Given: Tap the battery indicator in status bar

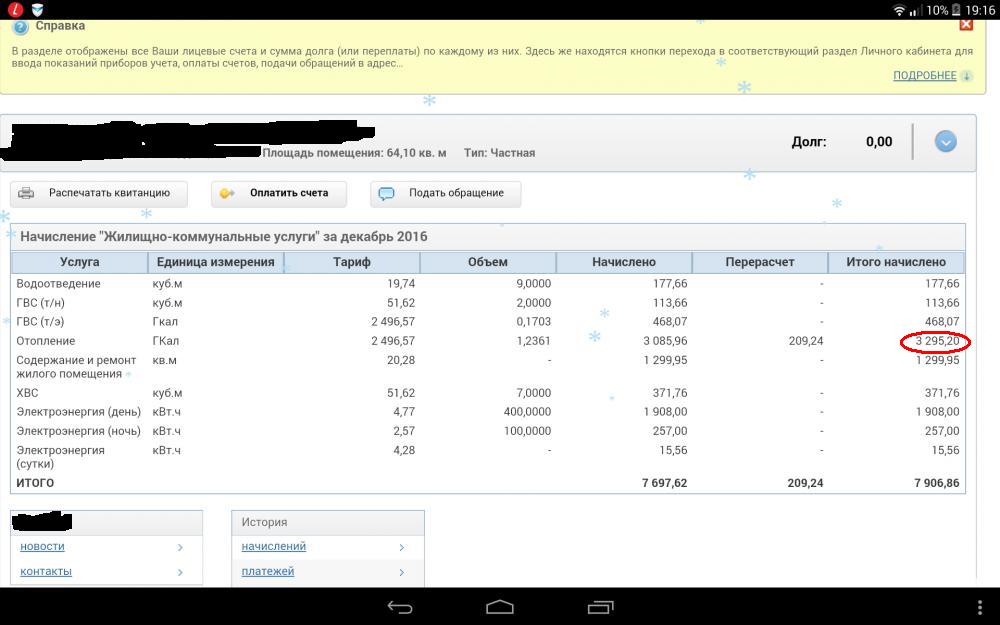Looking at the screenshot, I should (x=955, y=10).
